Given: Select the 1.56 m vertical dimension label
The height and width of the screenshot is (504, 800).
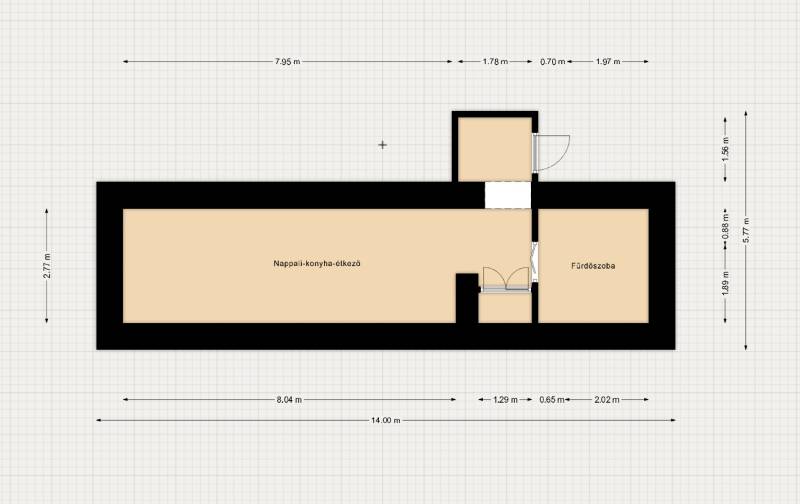Looking at the screenshot, I should pos(726,153).
